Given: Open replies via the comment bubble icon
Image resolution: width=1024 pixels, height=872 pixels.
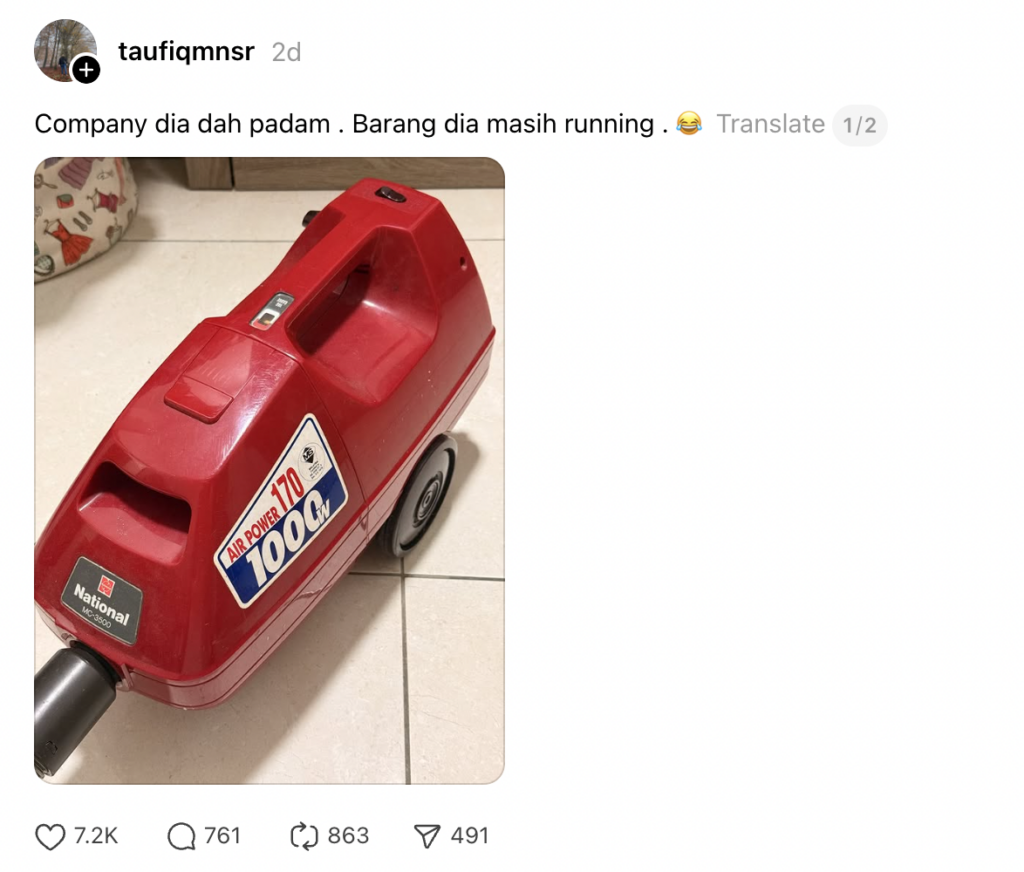Looking at the screenshot, I should tap(181, 837).
